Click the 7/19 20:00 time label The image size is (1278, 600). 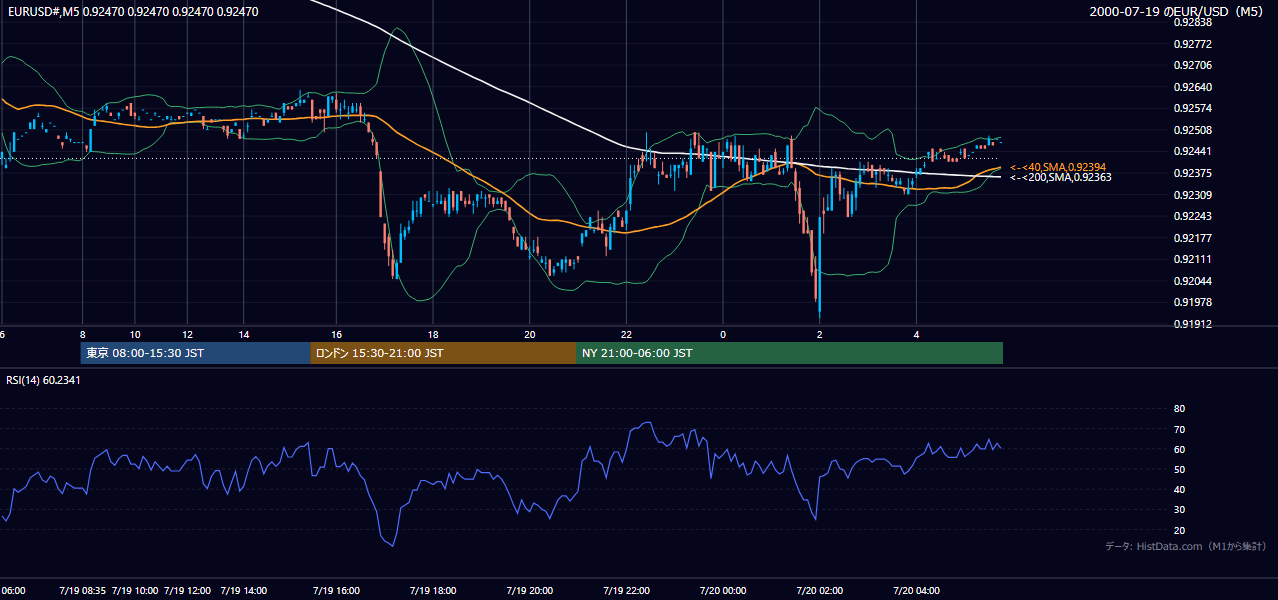(x=530, y=591)
